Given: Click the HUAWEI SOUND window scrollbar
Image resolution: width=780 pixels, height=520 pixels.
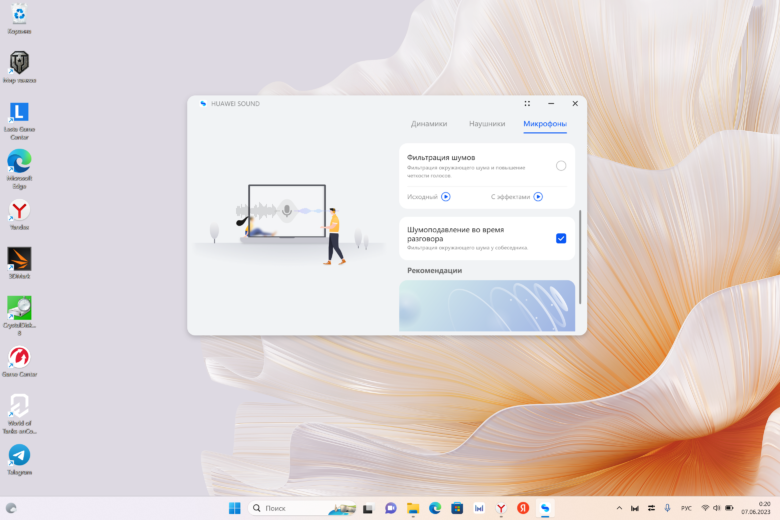Looking at the screenshot, I should [580, 257].
